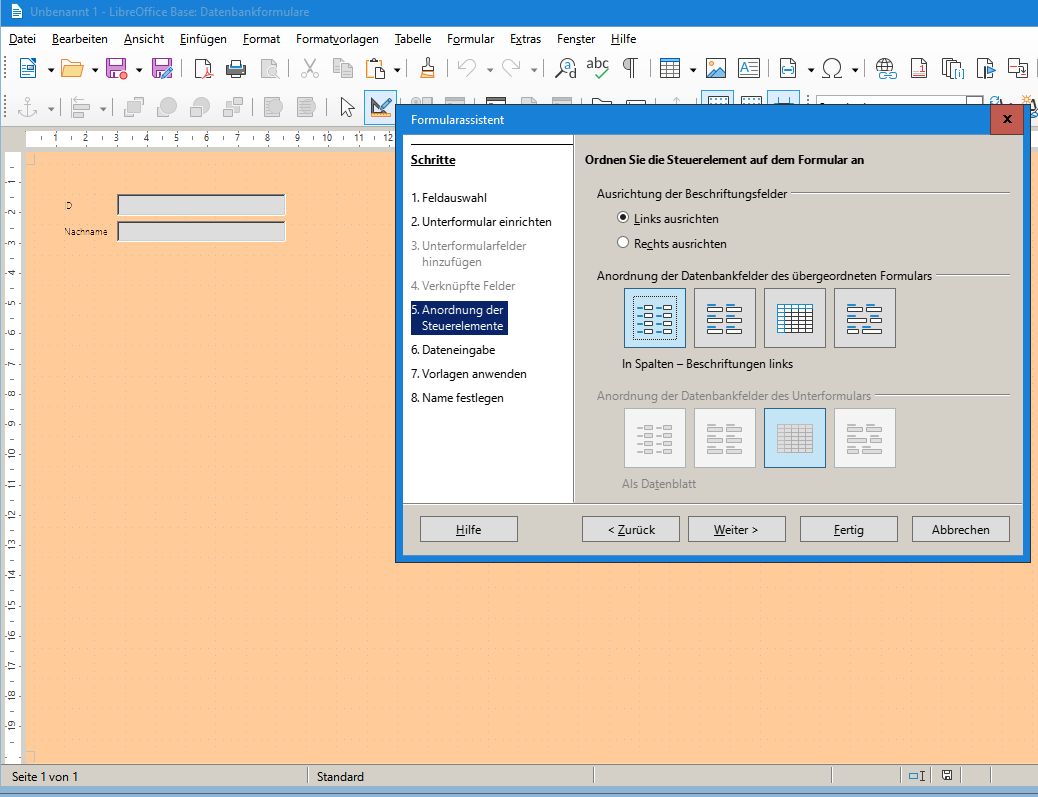Image resolution: width=1038 pixels, height=797 pixels.
Task: Choose columns labels-on-top layout for main form
Action: click(x=725, y=318)
